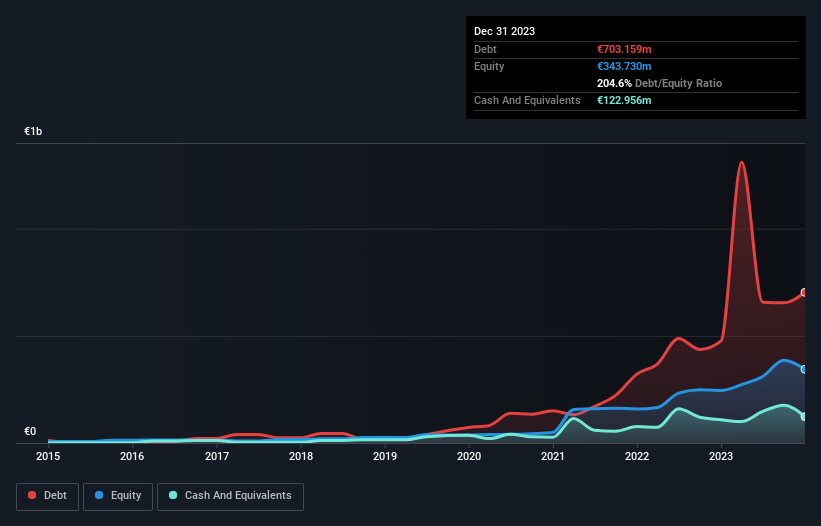
Task: Click the 2015 x-axis label
Action: (48, 456)
